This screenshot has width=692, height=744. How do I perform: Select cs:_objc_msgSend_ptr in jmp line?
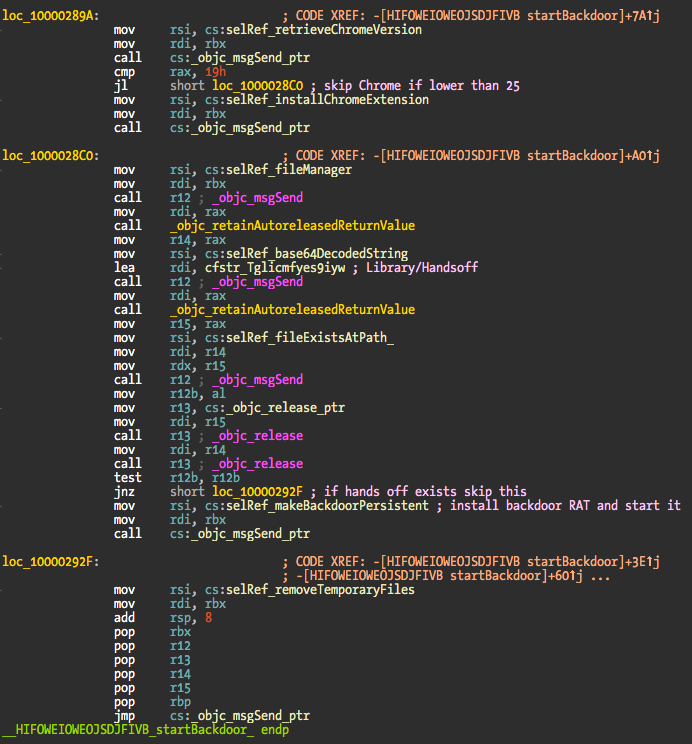pos(240,716)
